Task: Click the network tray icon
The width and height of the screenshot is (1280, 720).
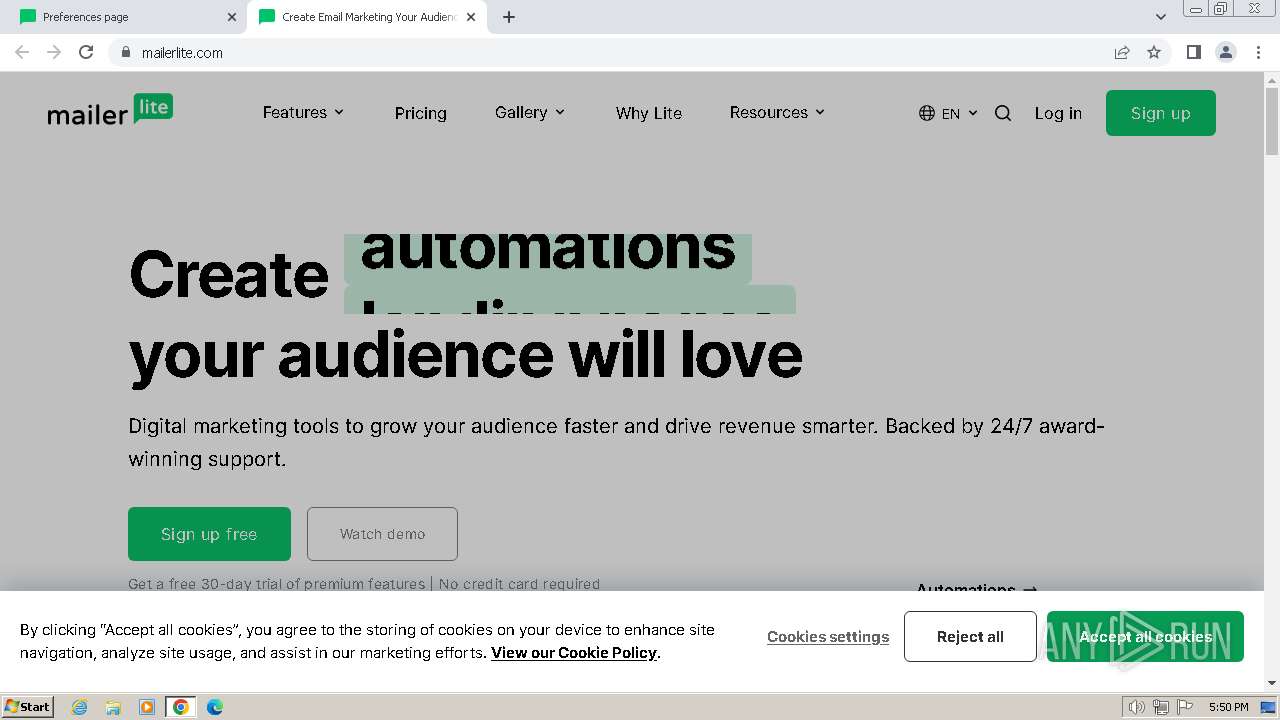Action: (1161, 707)
